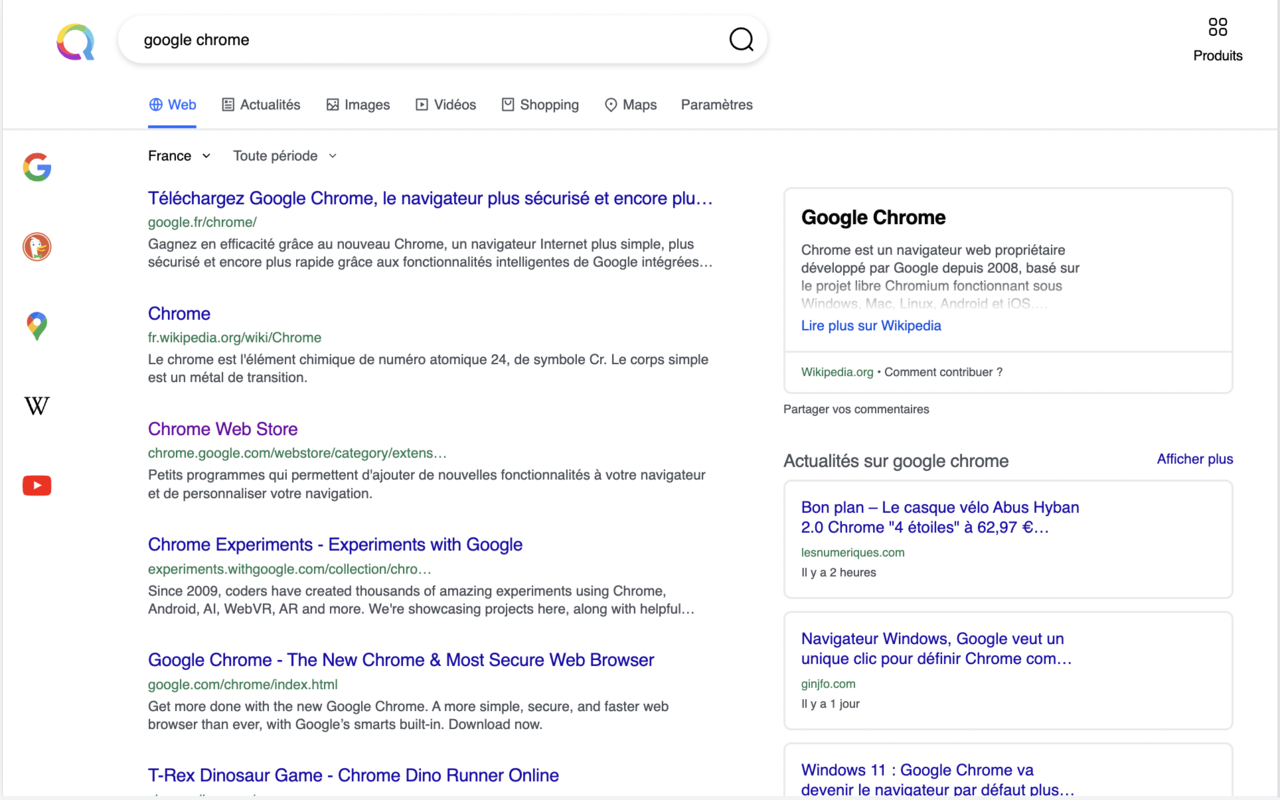Open the Chrome Wikipedia result title
1280x800 pixels.
click(x=179, y=314)
